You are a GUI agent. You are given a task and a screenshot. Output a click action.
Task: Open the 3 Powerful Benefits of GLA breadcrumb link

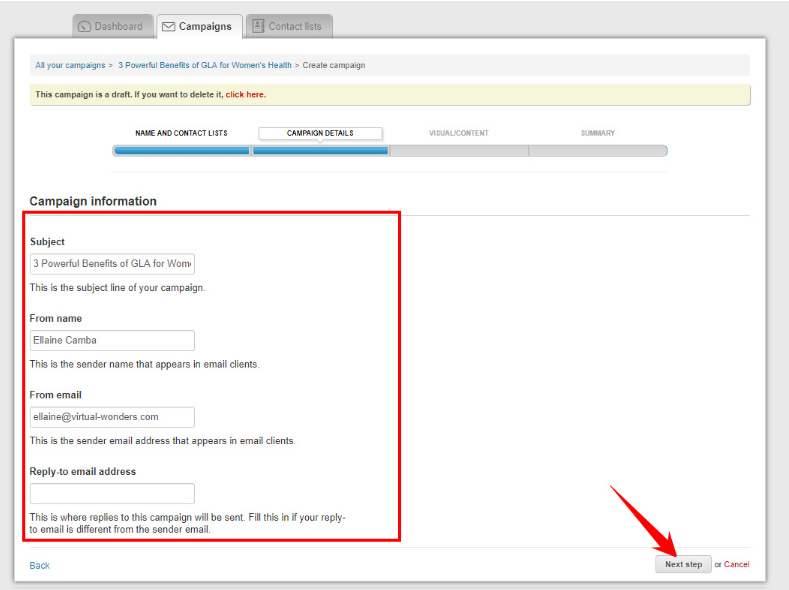[x=205, y=65]
